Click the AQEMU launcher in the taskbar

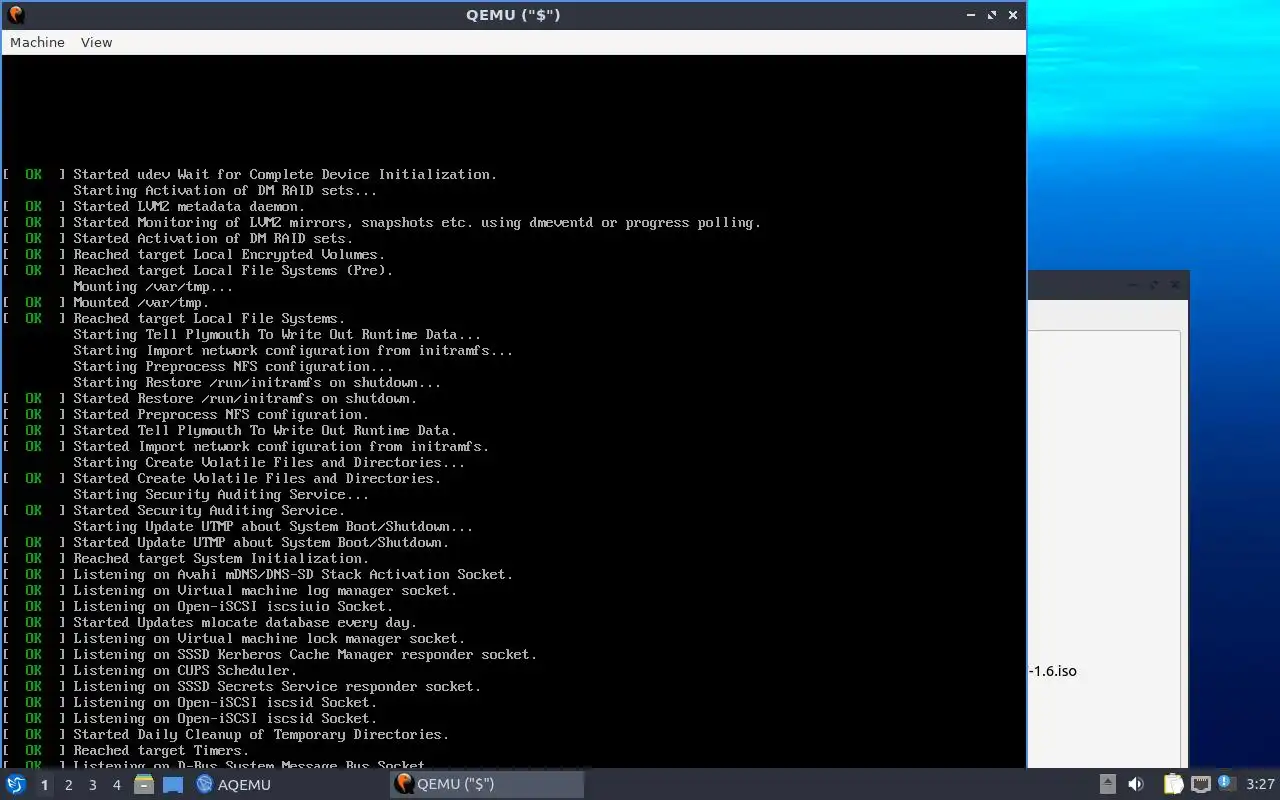click(x=234, y=784)
